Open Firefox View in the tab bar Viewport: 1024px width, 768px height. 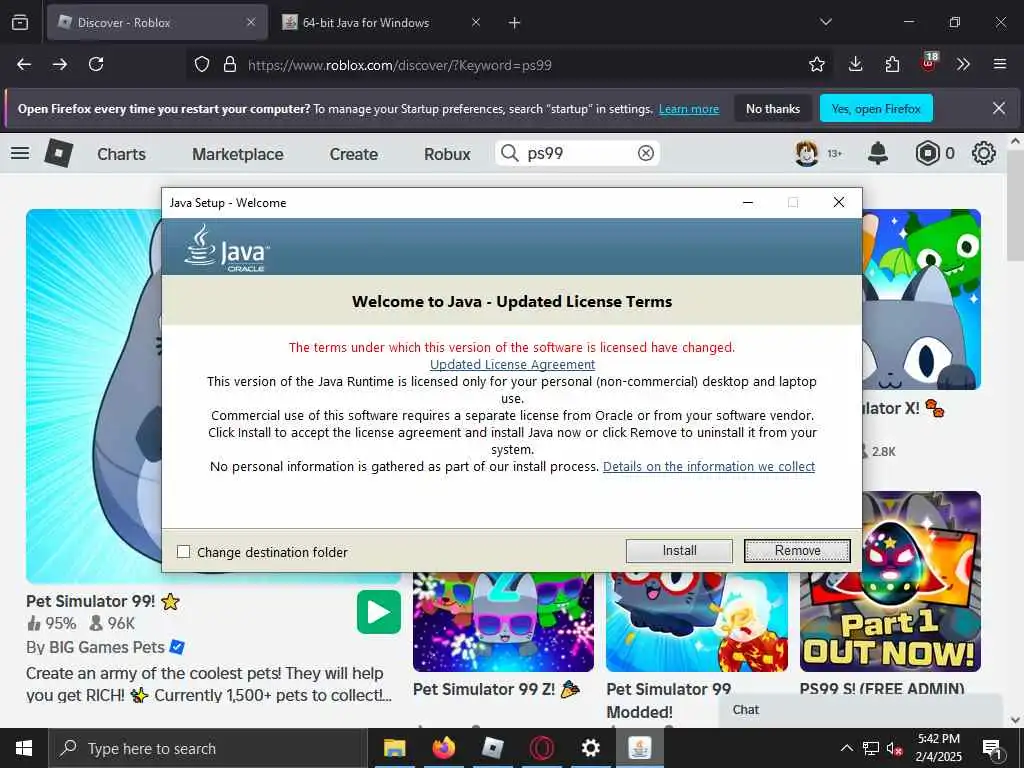click(x=20, y=23)
